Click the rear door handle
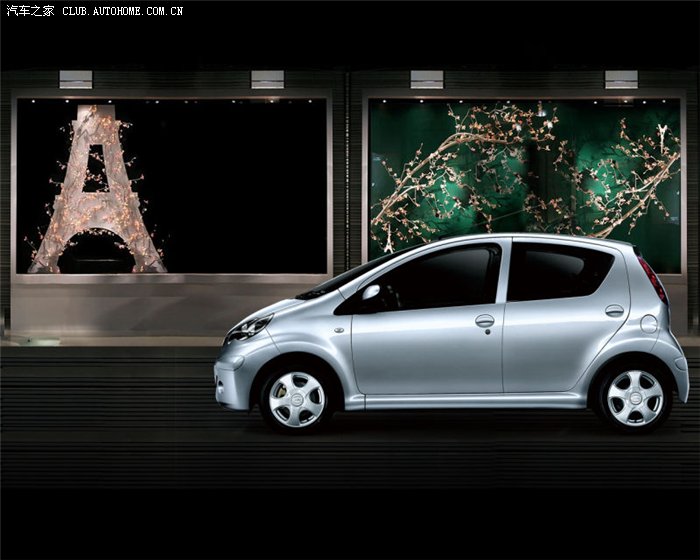The height and width of the screenshot is (560, 700). click(x=614, y=311)
